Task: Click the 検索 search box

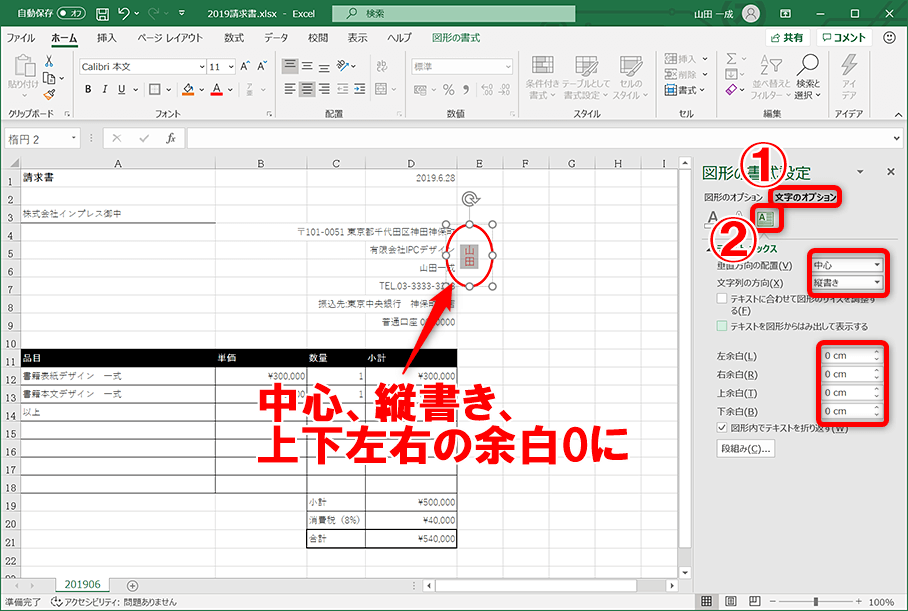Action: [x=454, y=13]
